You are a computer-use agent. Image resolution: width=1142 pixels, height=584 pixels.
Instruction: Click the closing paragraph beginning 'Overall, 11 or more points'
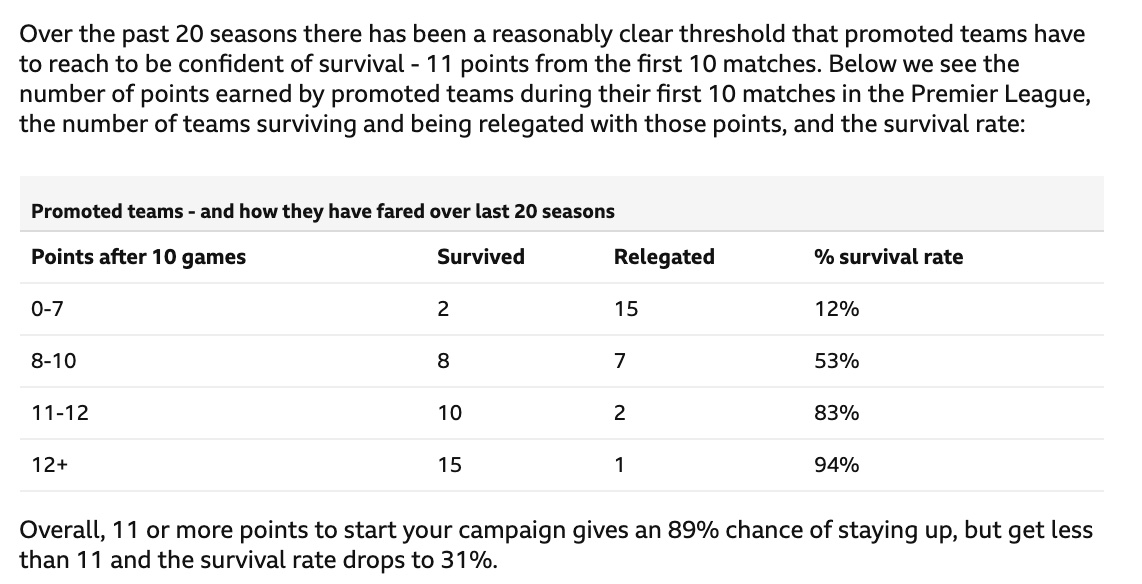point(556,545)
